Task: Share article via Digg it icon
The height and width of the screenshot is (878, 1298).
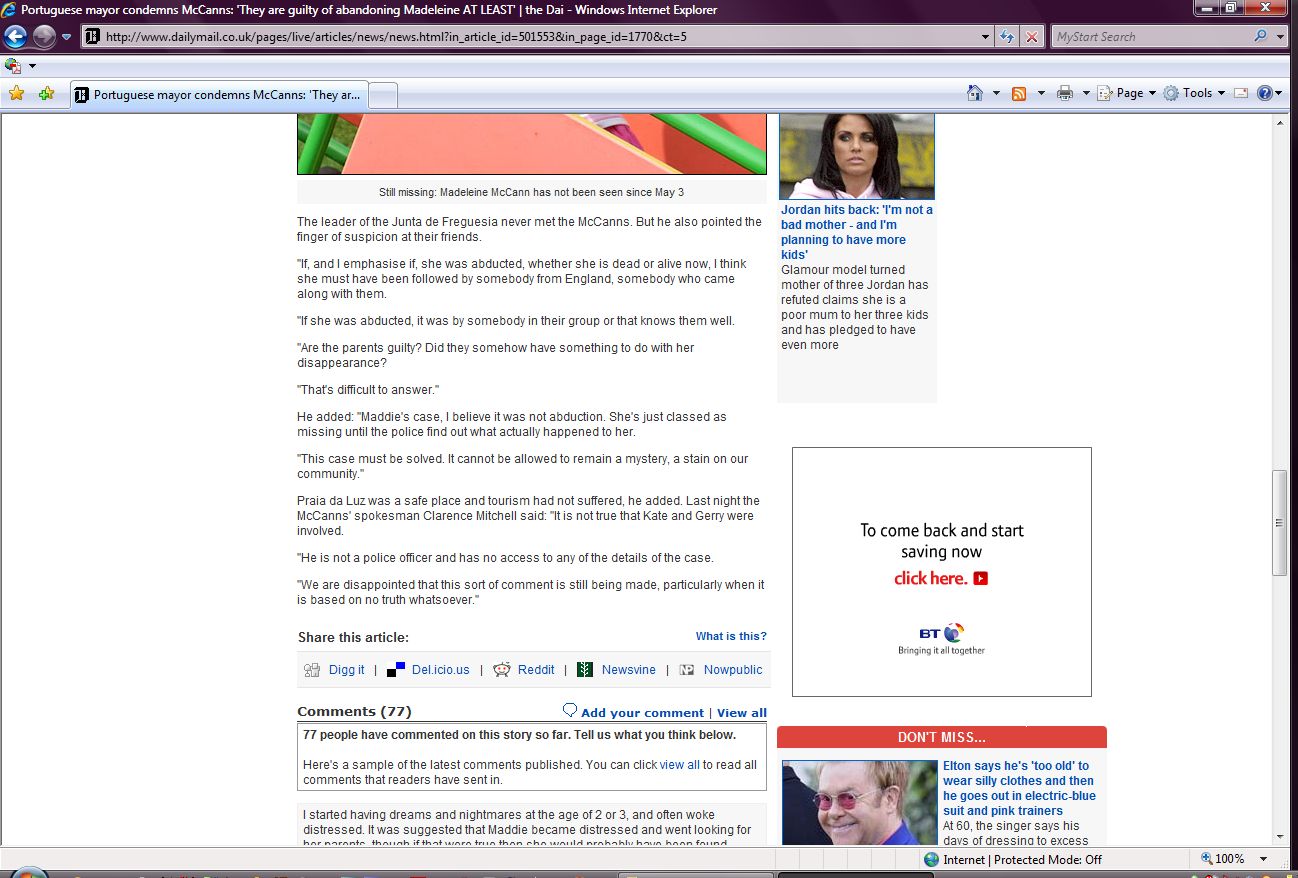Action: pos(312,670)
